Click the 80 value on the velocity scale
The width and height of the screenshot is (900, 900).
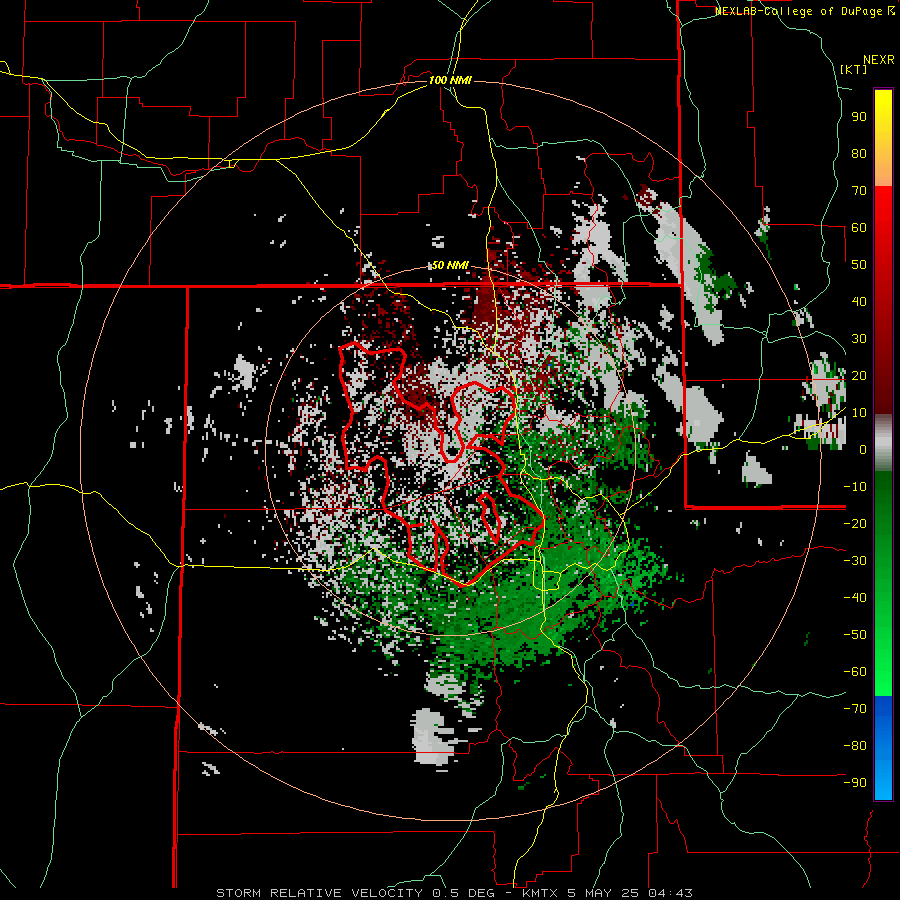click(x=859, y=153)
